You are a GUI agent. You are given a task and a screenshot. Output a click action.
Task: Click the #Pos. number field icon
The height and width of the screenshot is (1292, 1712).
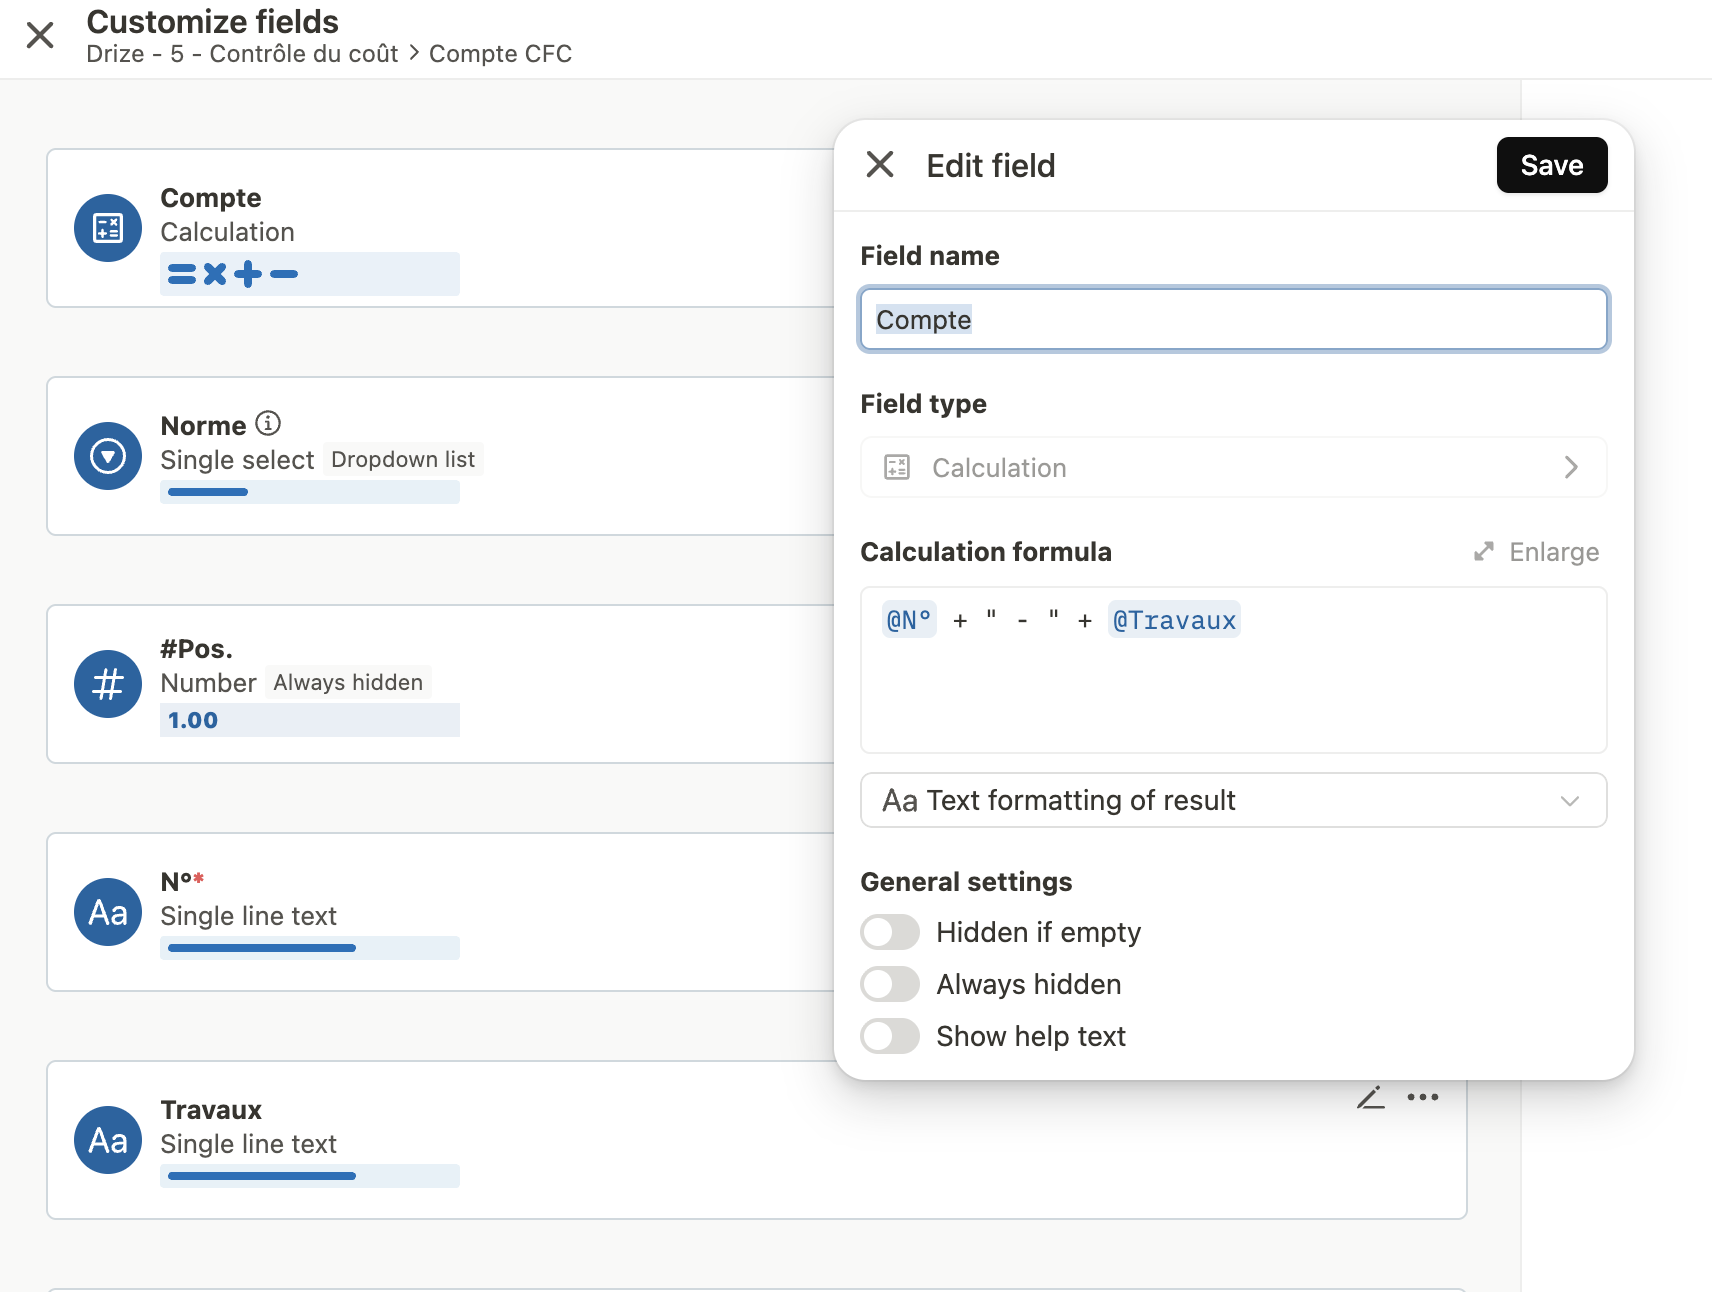[108, 684]
